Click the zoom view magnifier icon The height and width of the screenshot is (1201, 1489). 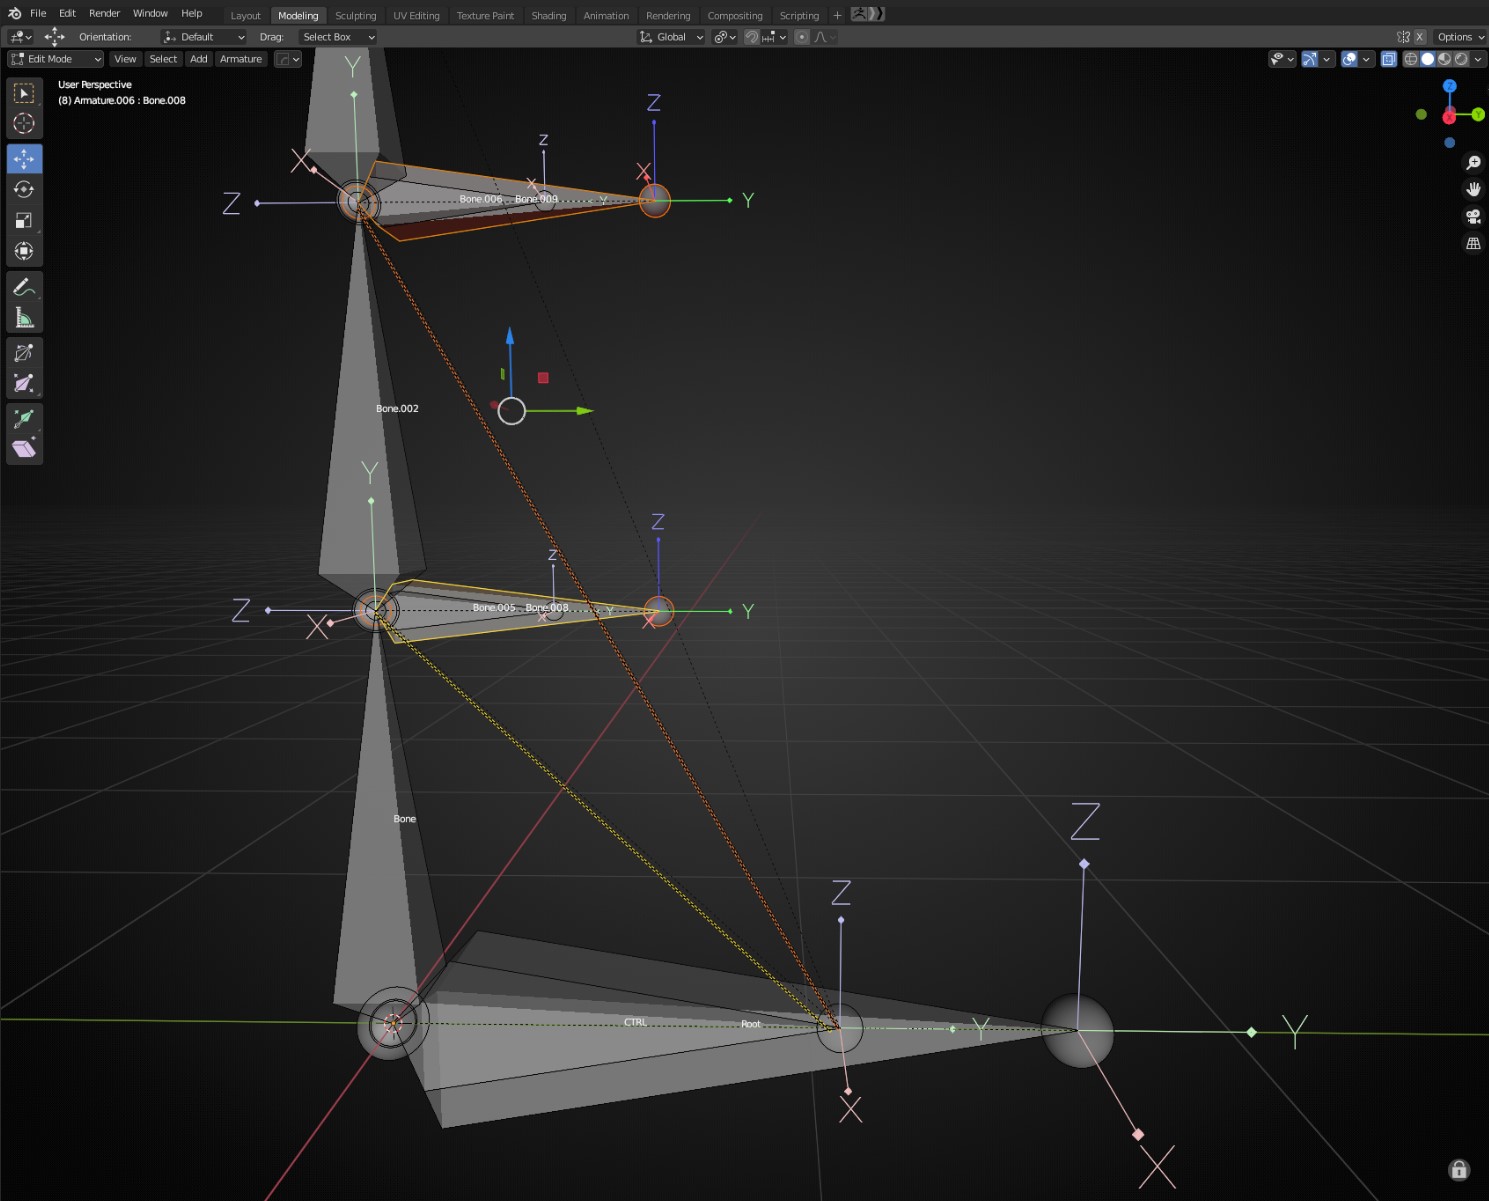coord(1473,163)
